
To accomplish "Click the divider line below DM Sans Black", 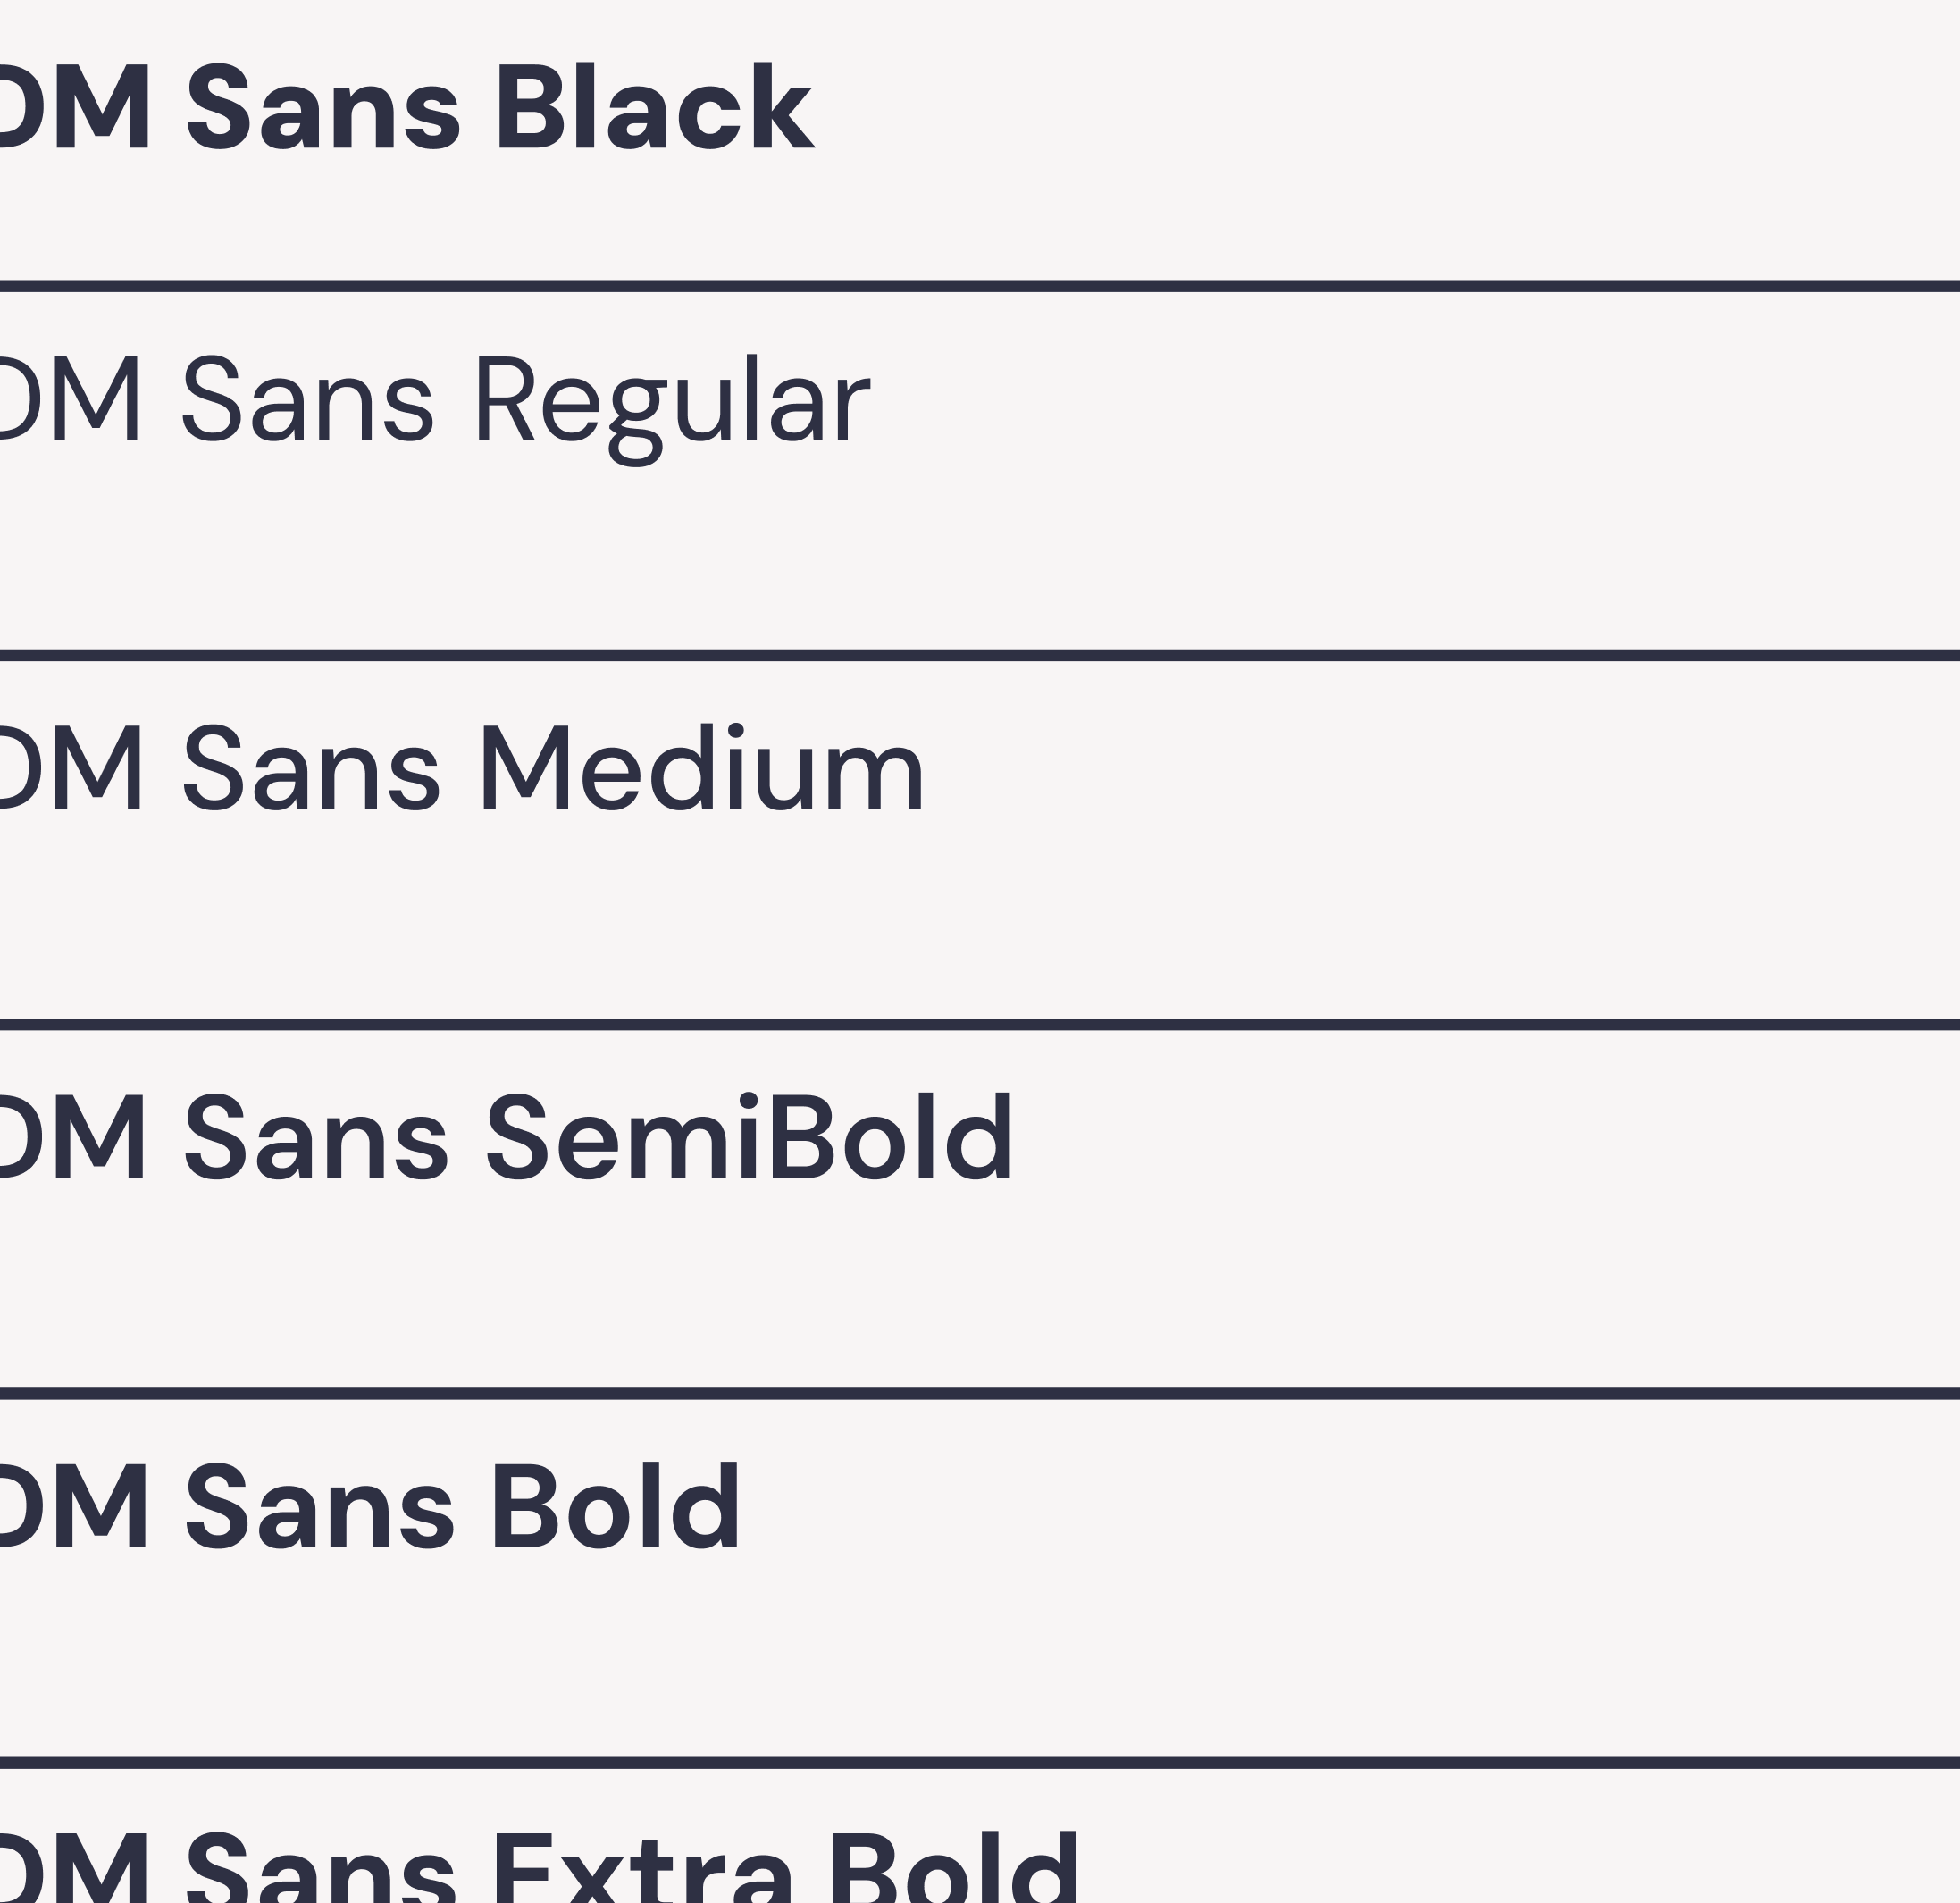I will [x=980, y=286].
